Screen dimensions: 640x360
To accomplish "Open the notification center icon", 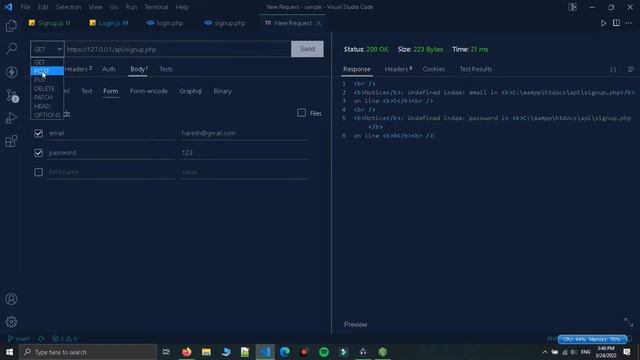I will point(627,352).
